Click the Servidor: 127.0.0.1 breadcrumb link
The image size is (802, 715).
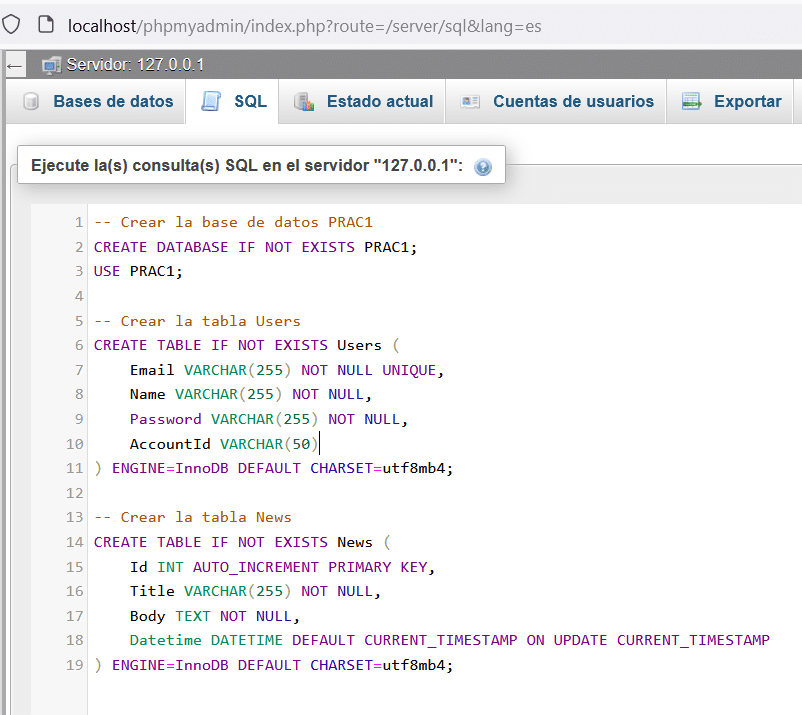coord(135,65)
